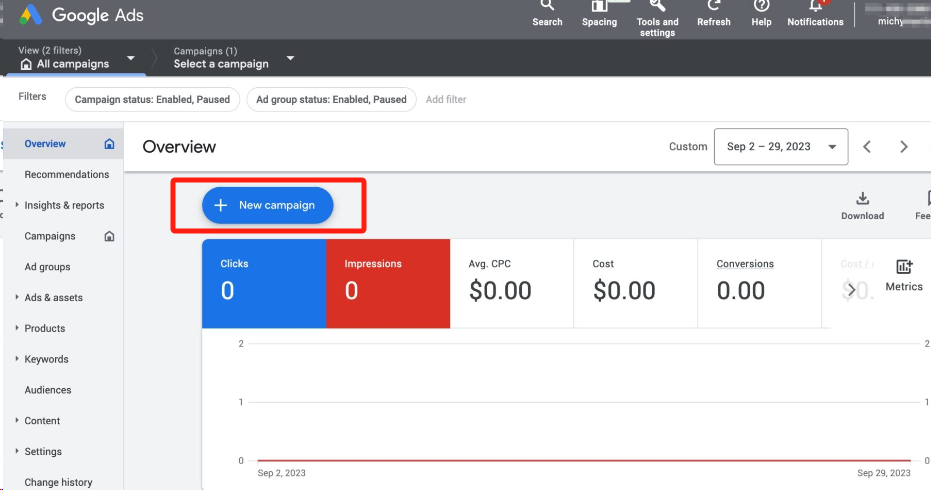This screenshot has height=490, width=931.
Task: Click the home icon beside Overview
Action: click(109, 144)
